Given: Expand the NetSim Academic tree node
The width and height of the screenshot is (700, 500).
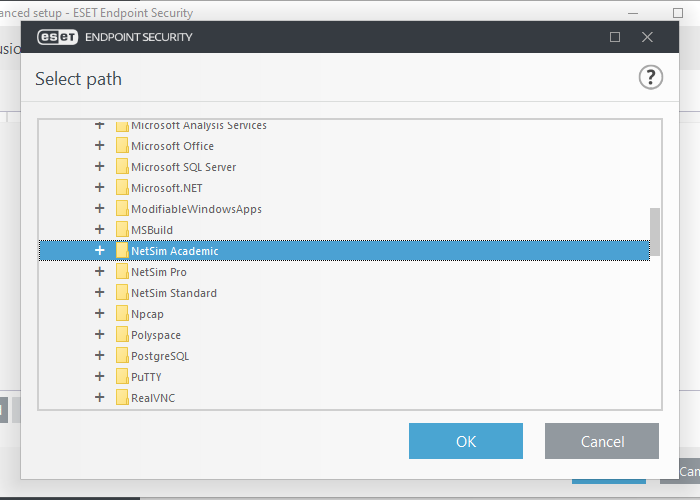Looking at the screenshot, I should [x=100, y=250].
